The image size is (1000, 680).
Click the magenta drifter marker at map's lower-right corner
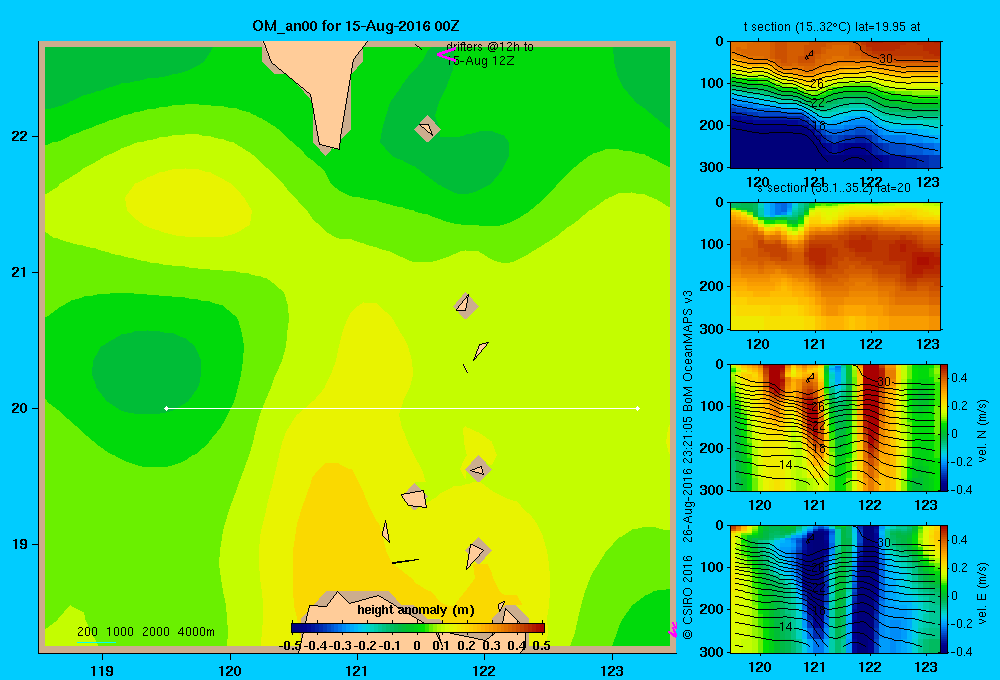coord(673,630)
